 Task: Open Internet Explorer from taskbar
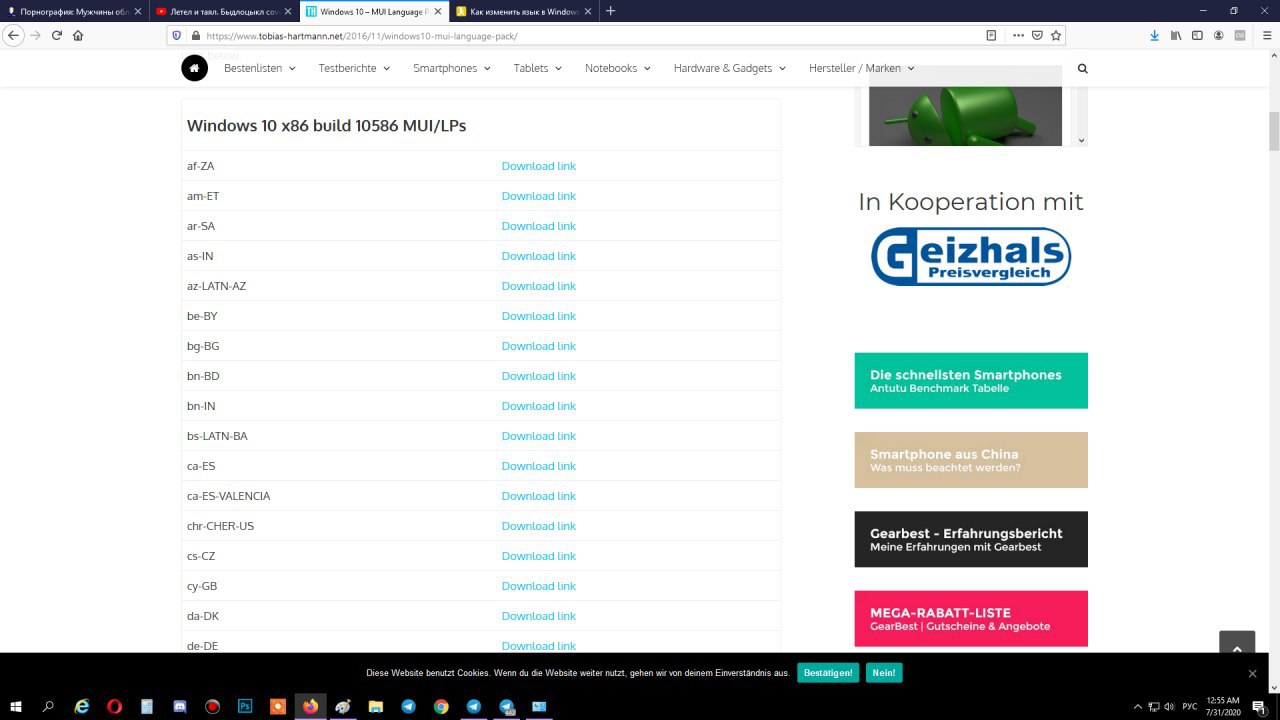coord(82,706)
